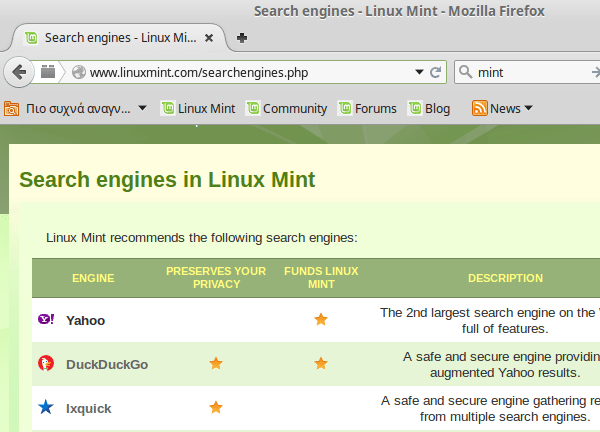This screenshot has height=432, width=600.
Task: Open the News bookmark folder
Action: 502,109
